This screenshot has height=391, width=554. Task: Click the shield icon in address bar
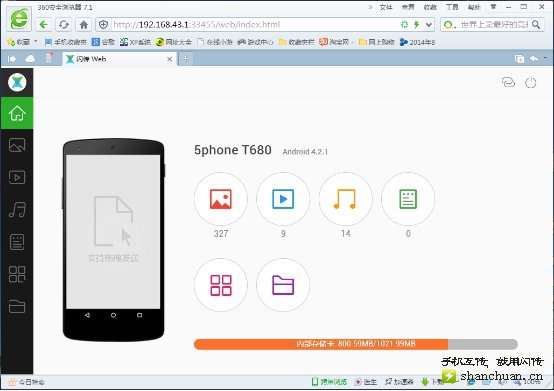[103, 24]
